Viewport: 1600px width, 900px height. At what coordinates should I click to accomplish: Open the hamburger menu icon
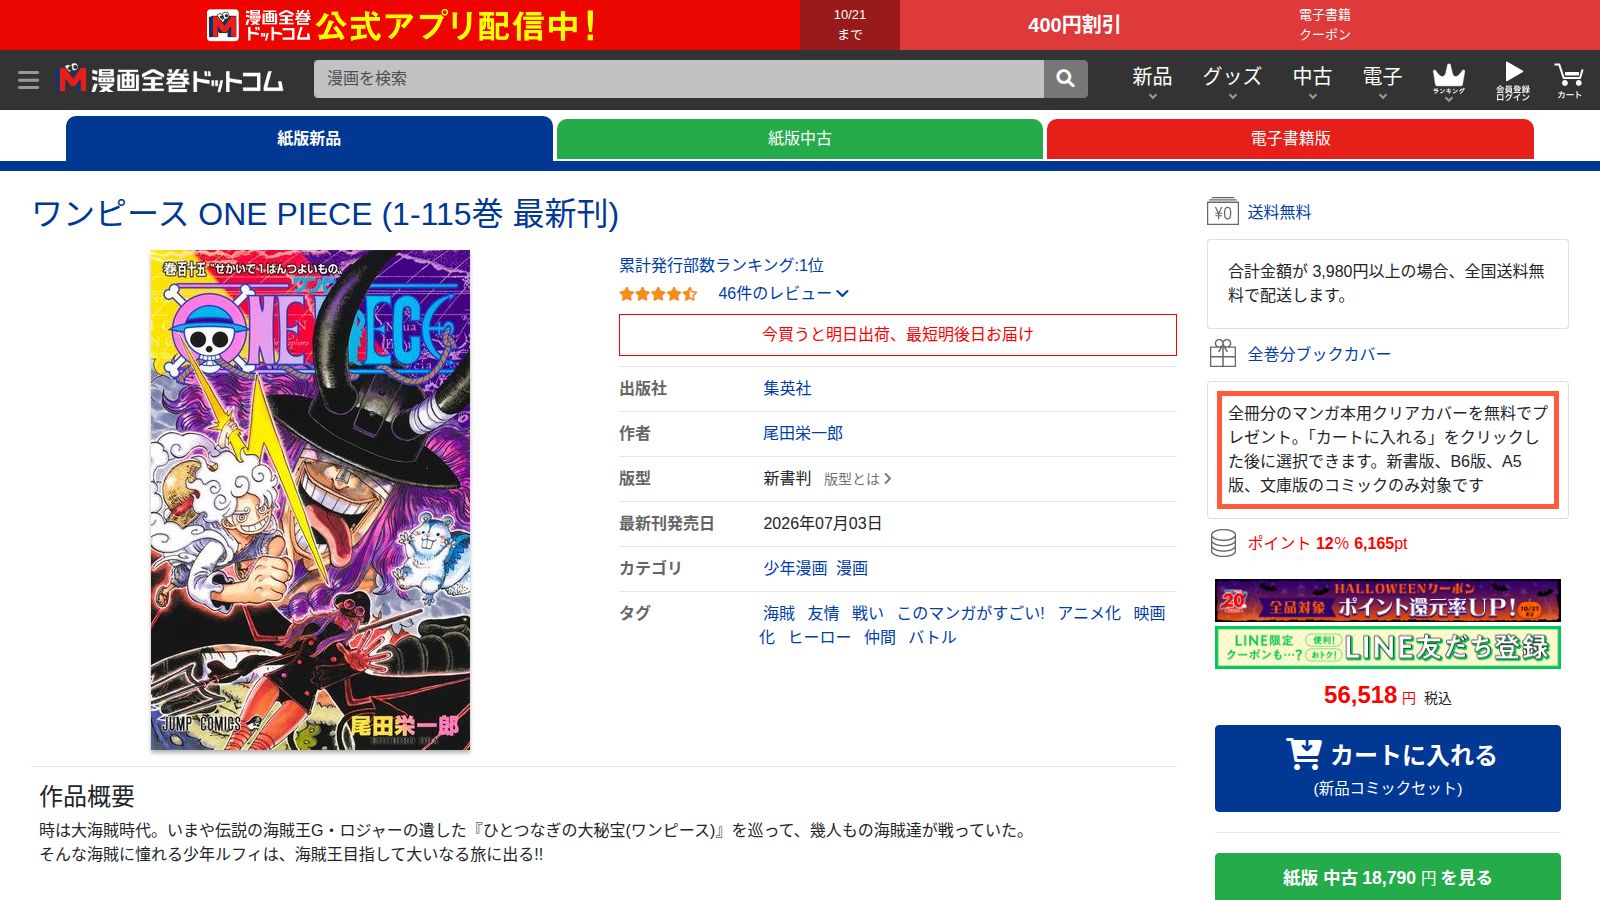(28, 79)
